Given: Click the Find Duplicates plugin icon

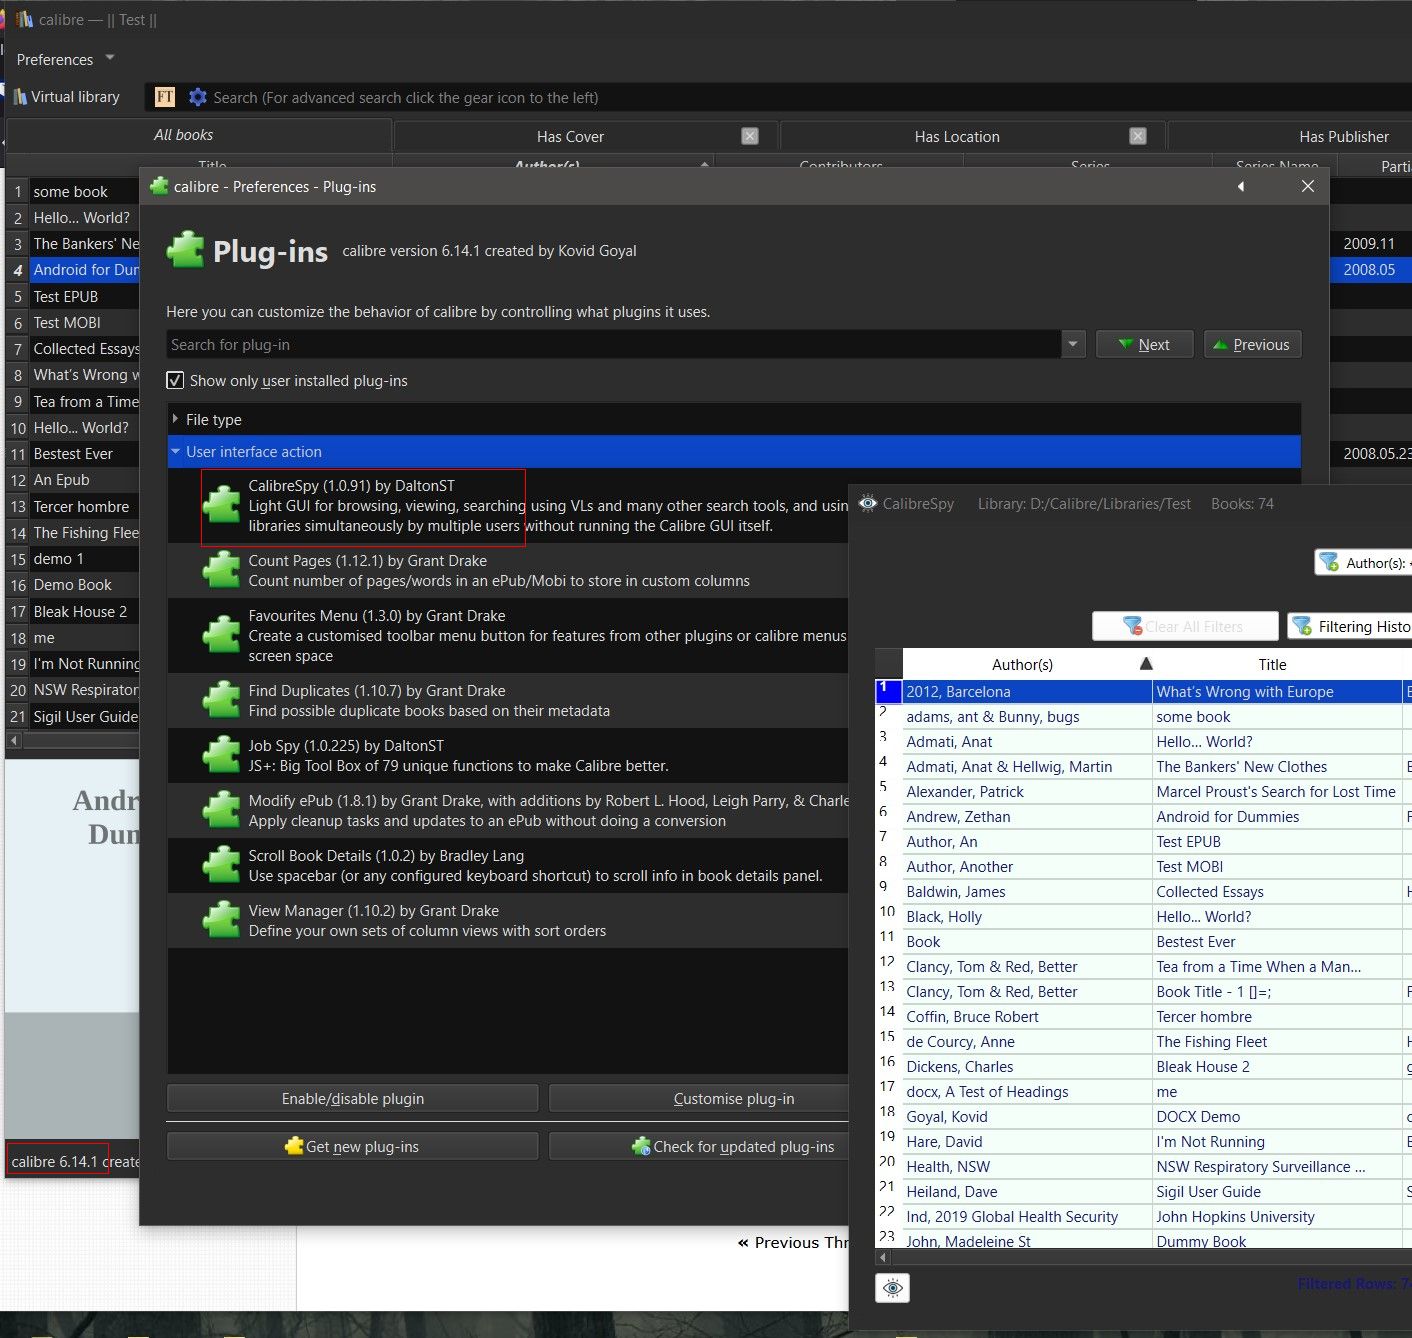Looking at the screenshot, I should (x=221, y=701).
